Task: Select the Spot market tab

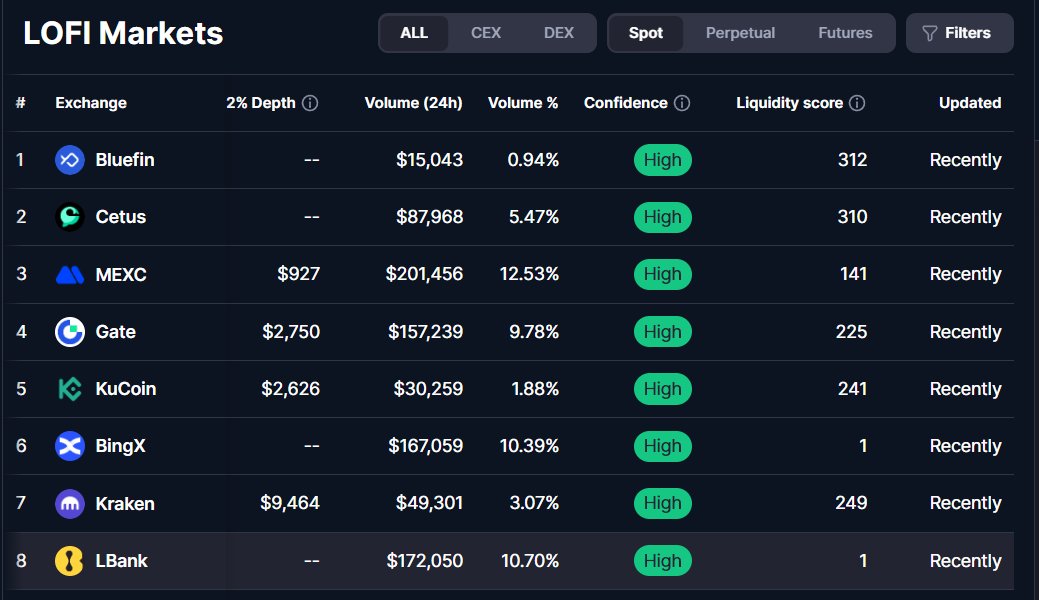Action: 646,33
